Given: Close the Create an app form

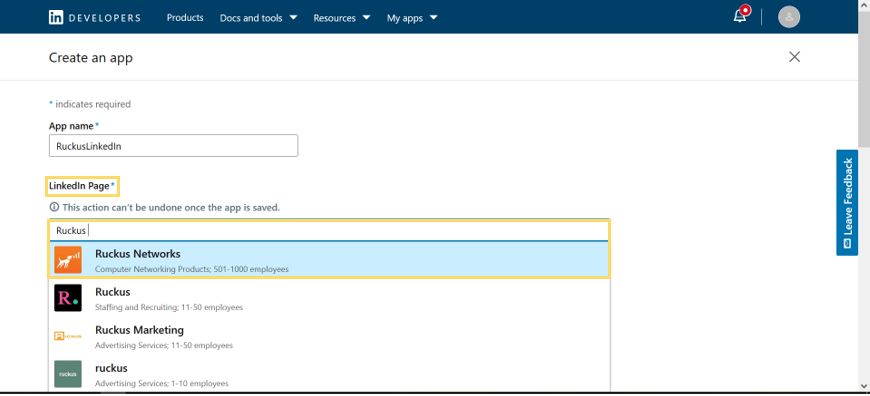Looking at the screenshot, I should [x=795, y=57].
